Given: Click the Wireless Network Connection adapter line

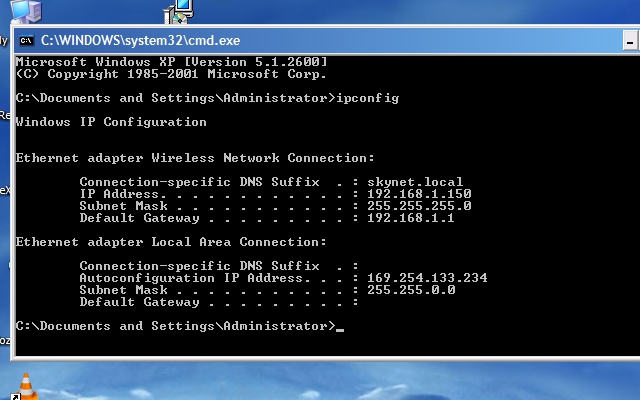Looking at the screenshot, I should click(195, 158).
